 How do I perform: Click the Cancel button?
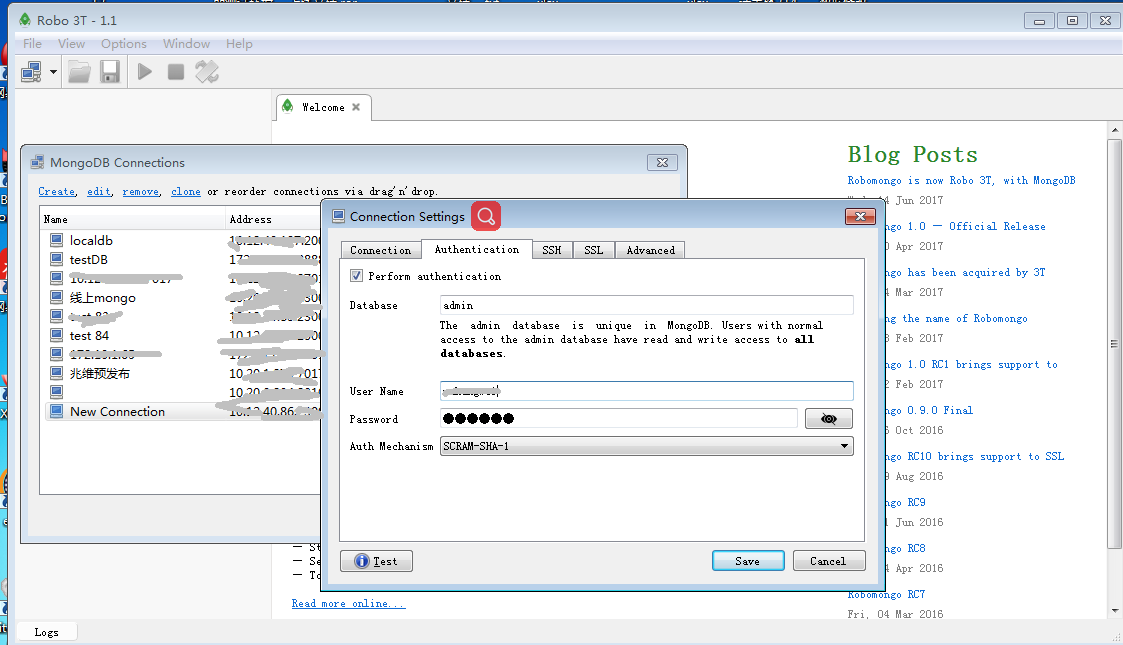829,561
